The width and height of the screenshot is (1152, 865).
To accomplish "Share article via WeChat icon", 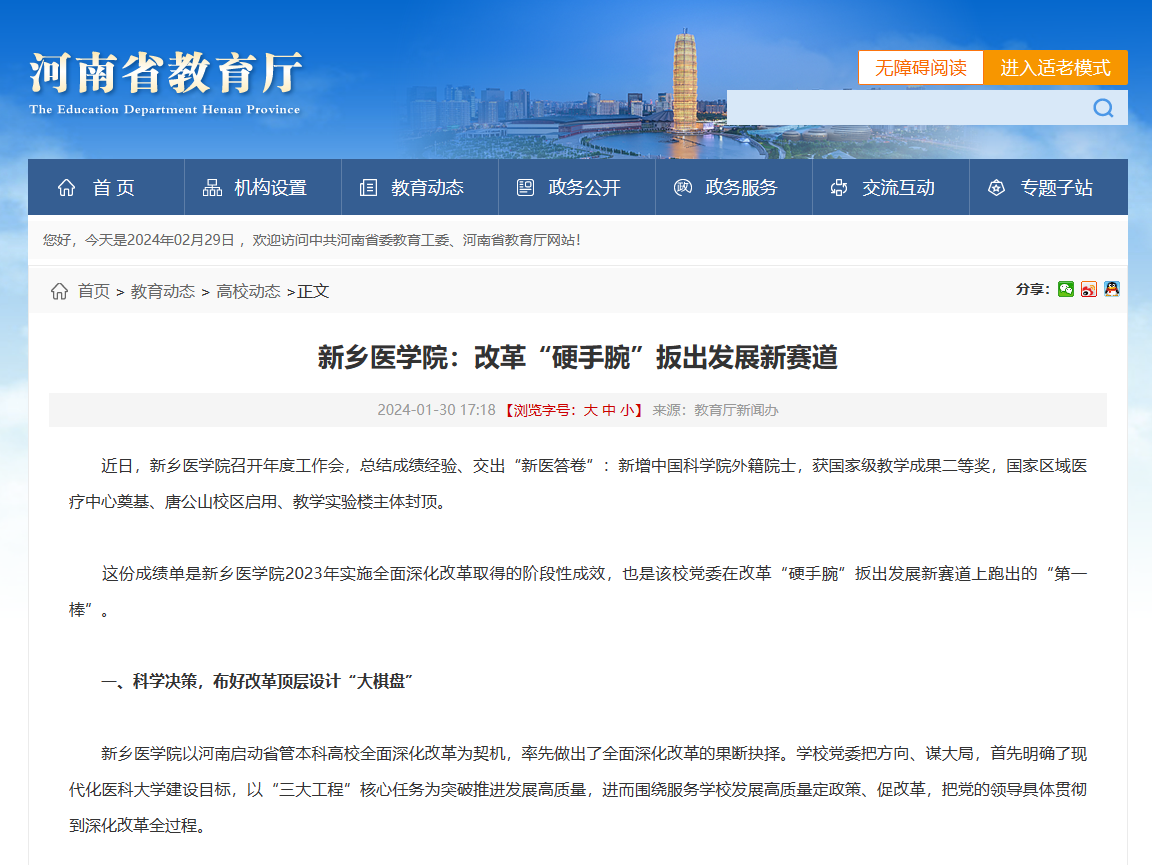I will [x=1066, y=289].
